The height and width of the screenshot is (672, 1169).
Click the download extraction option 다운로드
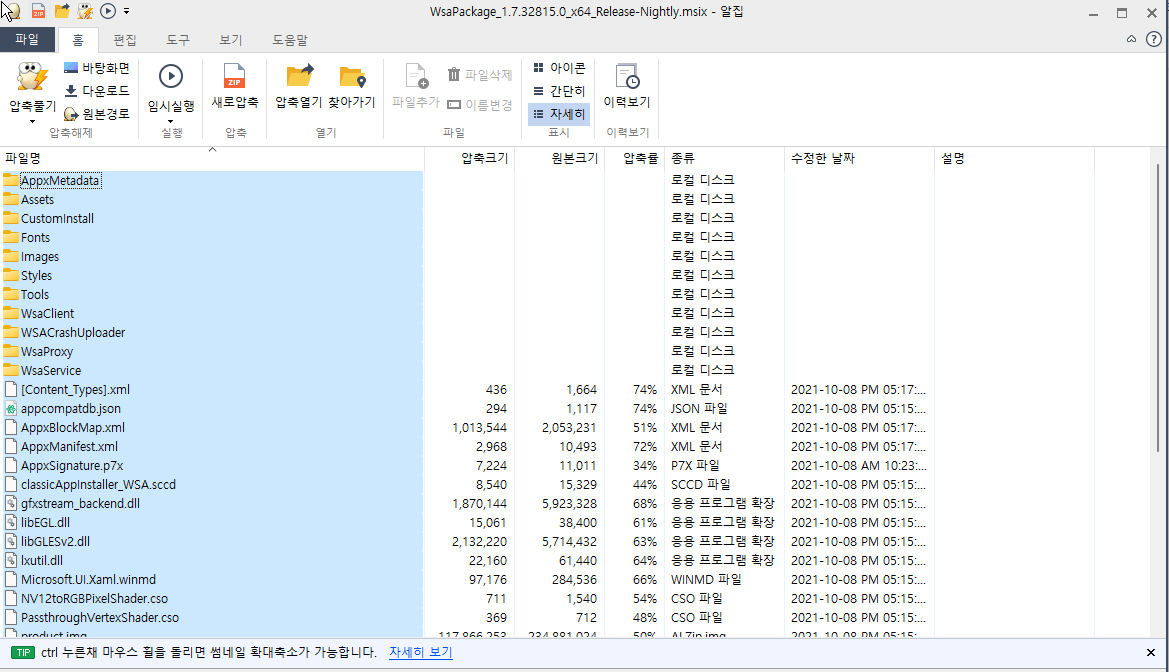97,88
